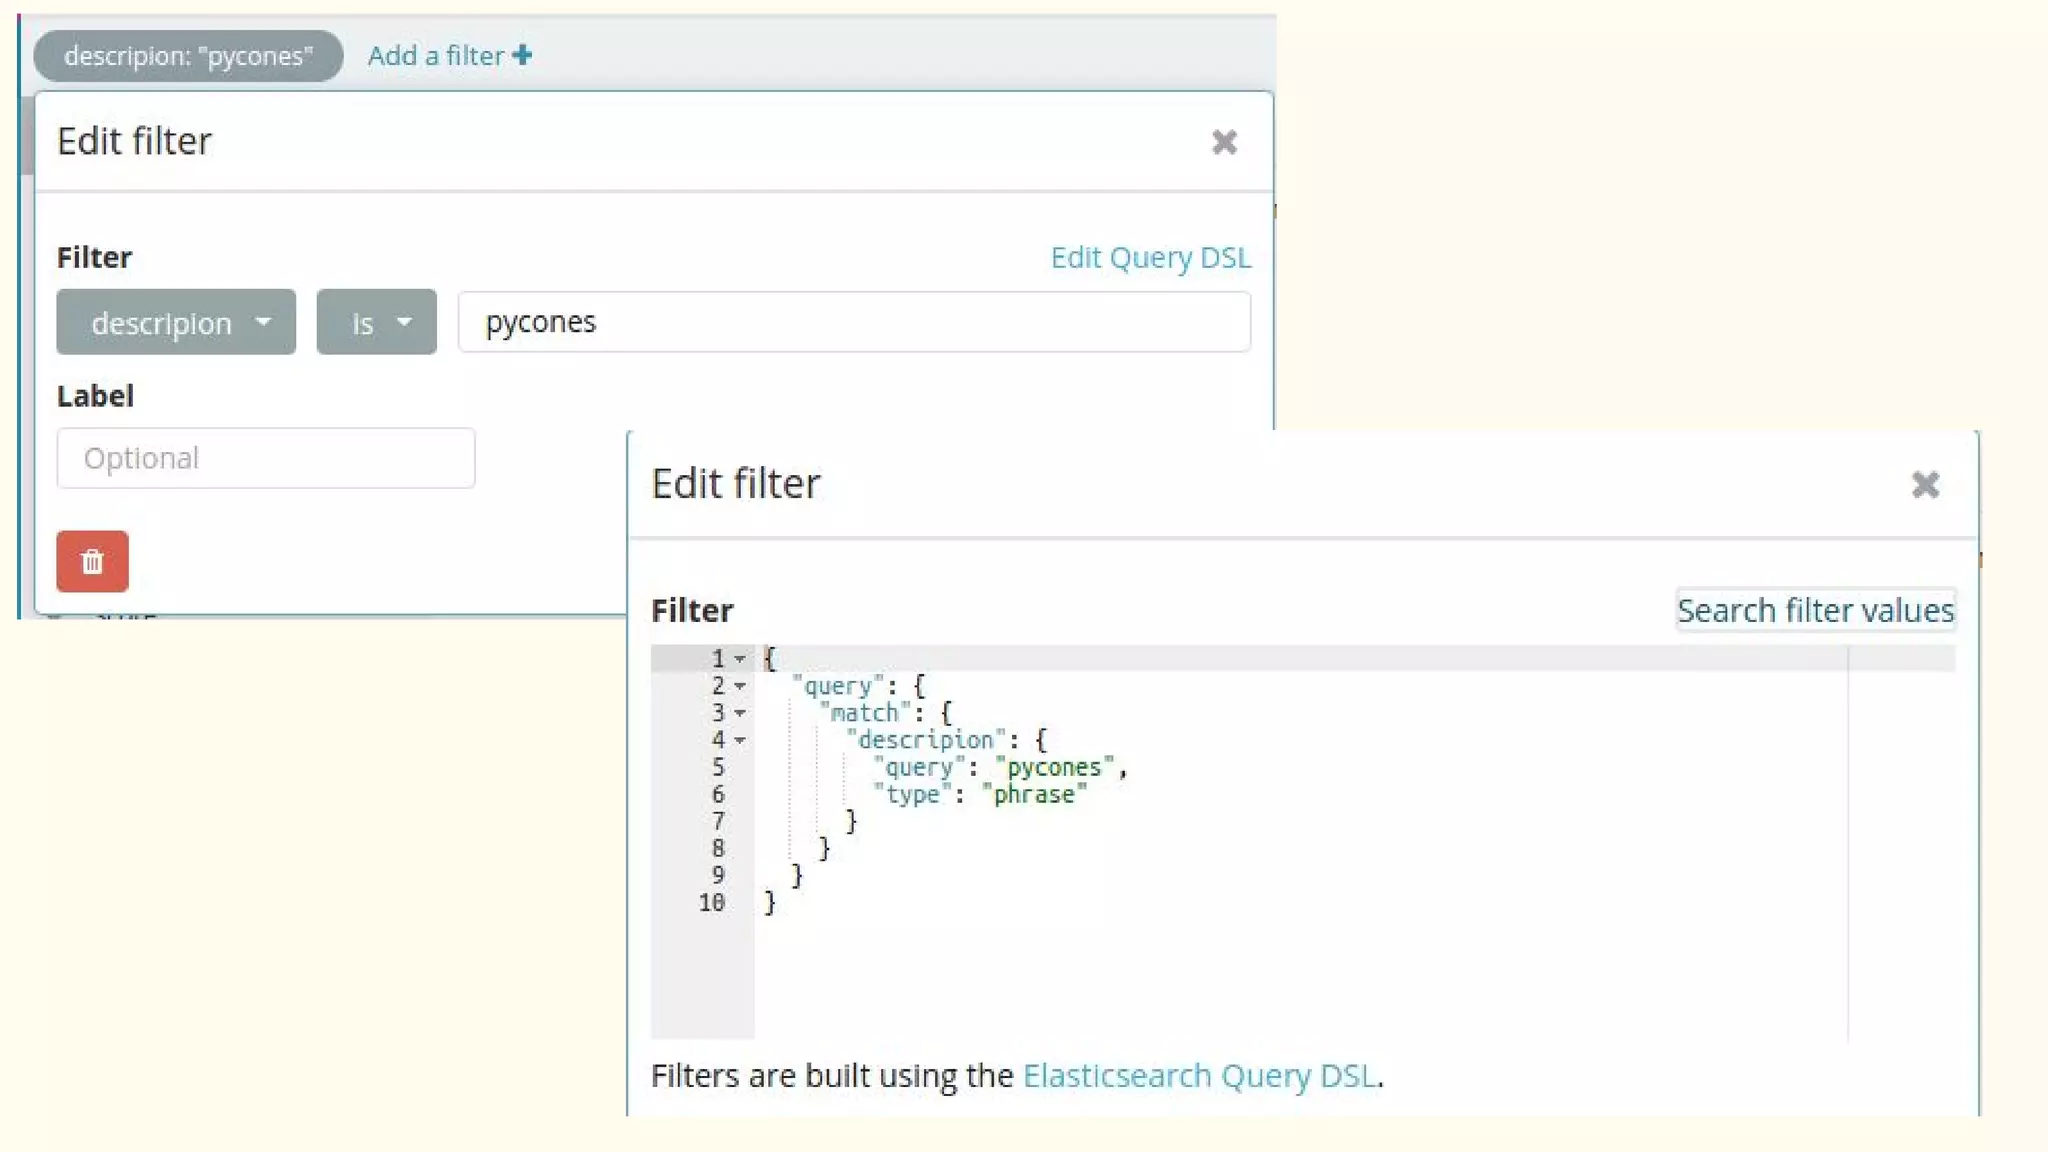Click the "pycones" value in the JSON editor
The image size is (2048, 1152).
pyautogui.click(x=1053, y=767)
